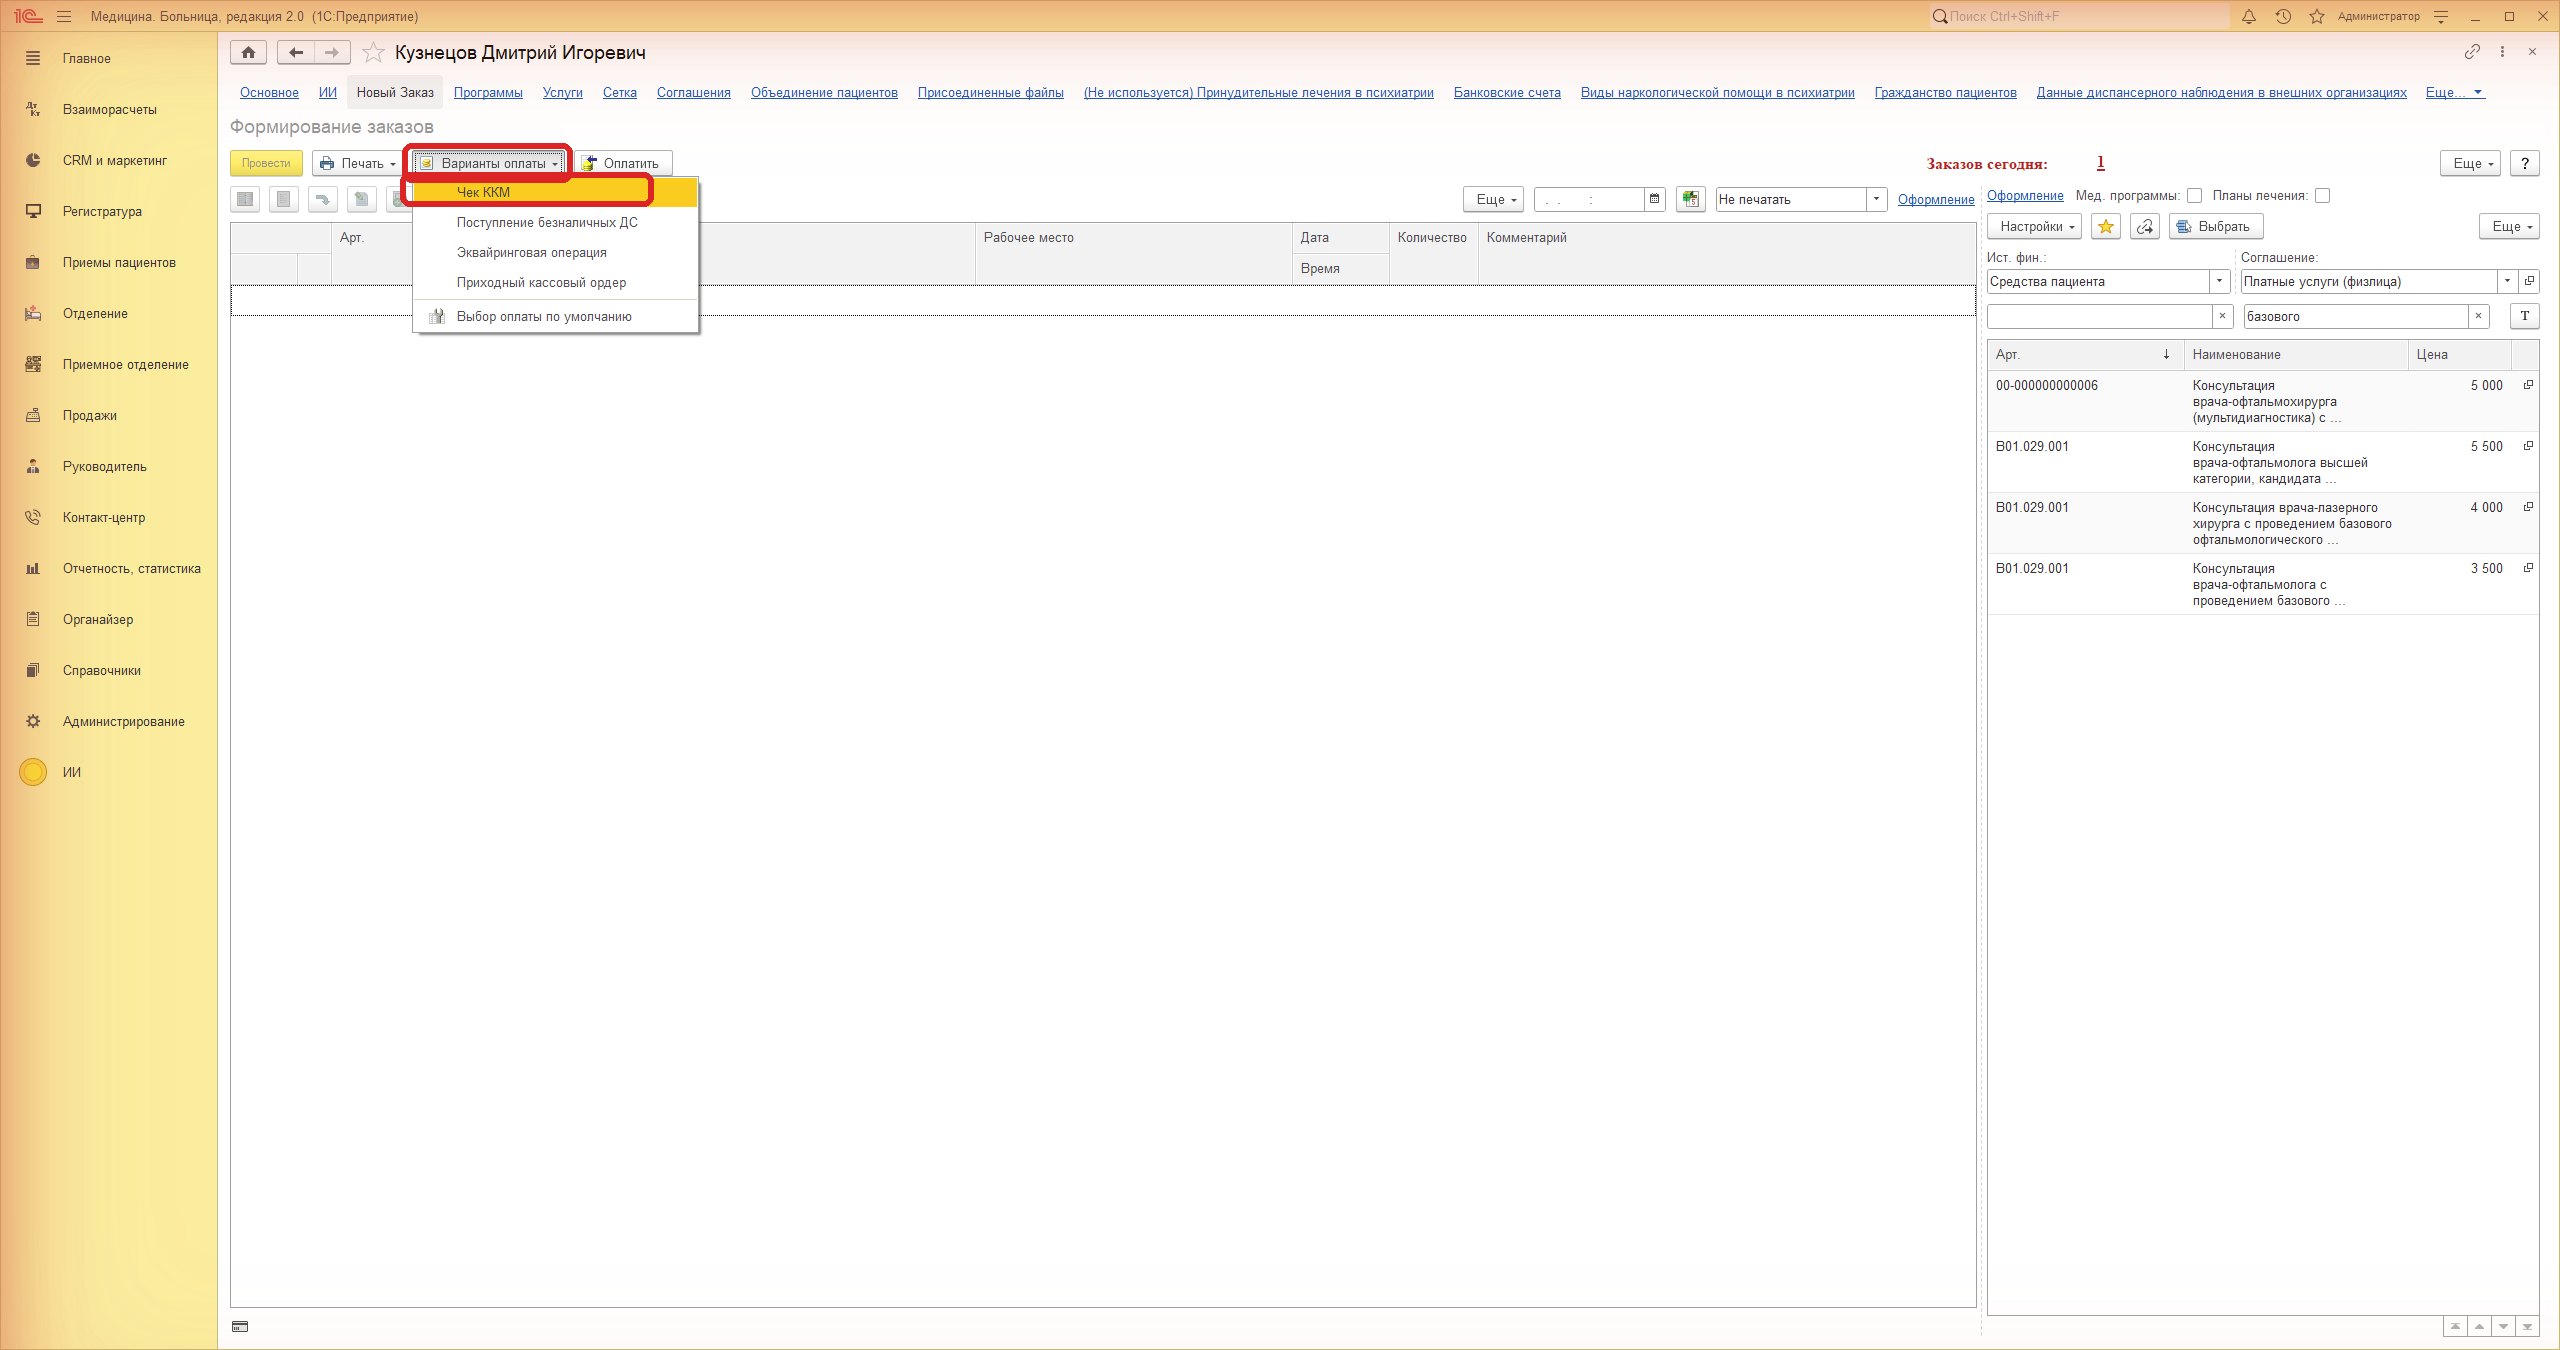
Task: Click the yellow star favorites button
Action: (2106, 227)
